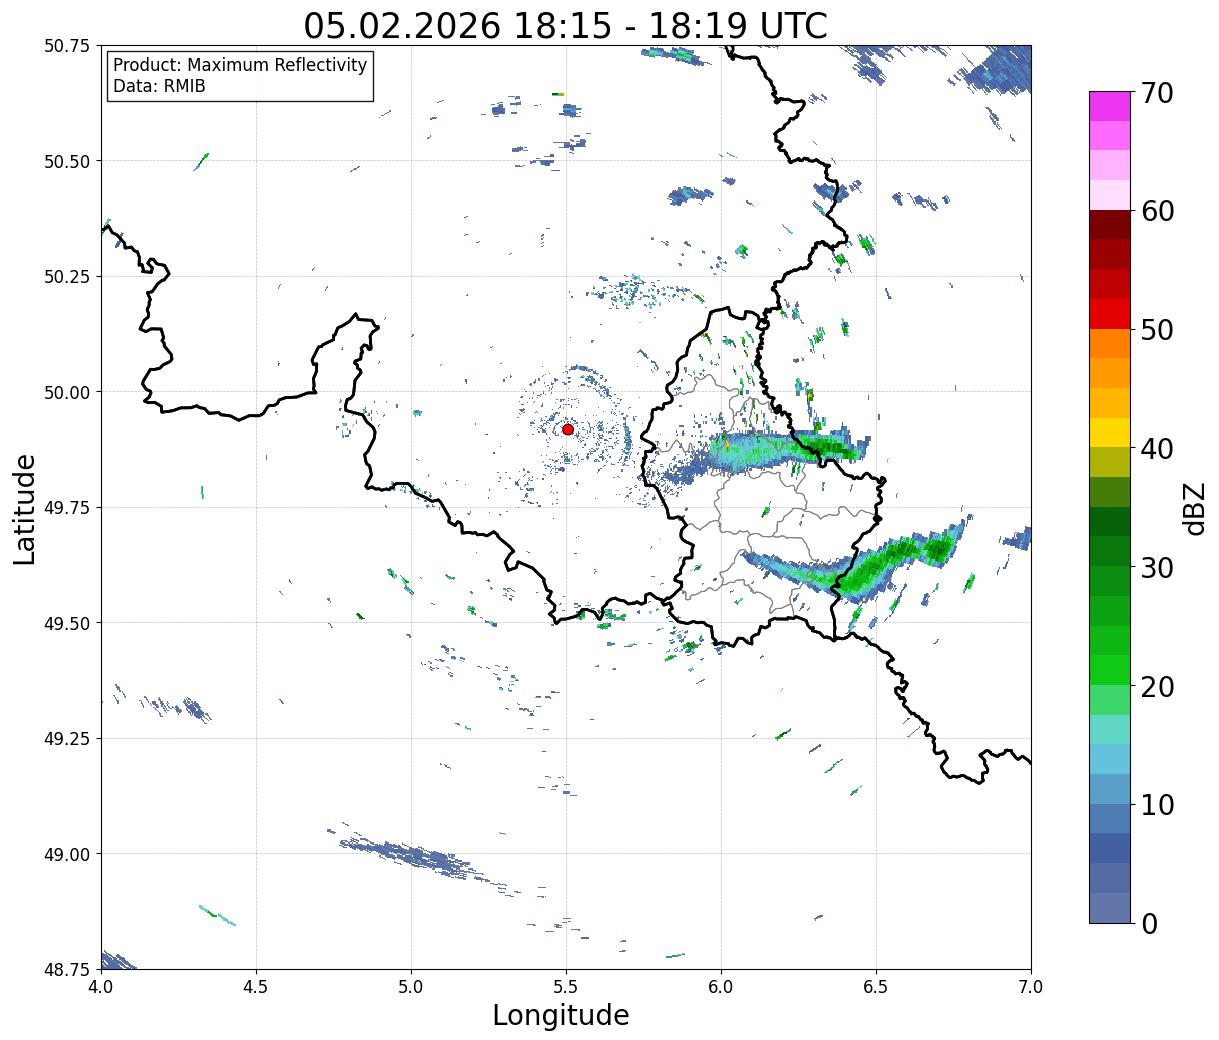The width and height of the screenshot is (1219, 1040).
Task: Click the plot title timestamp text
Action: click(566, 25)
